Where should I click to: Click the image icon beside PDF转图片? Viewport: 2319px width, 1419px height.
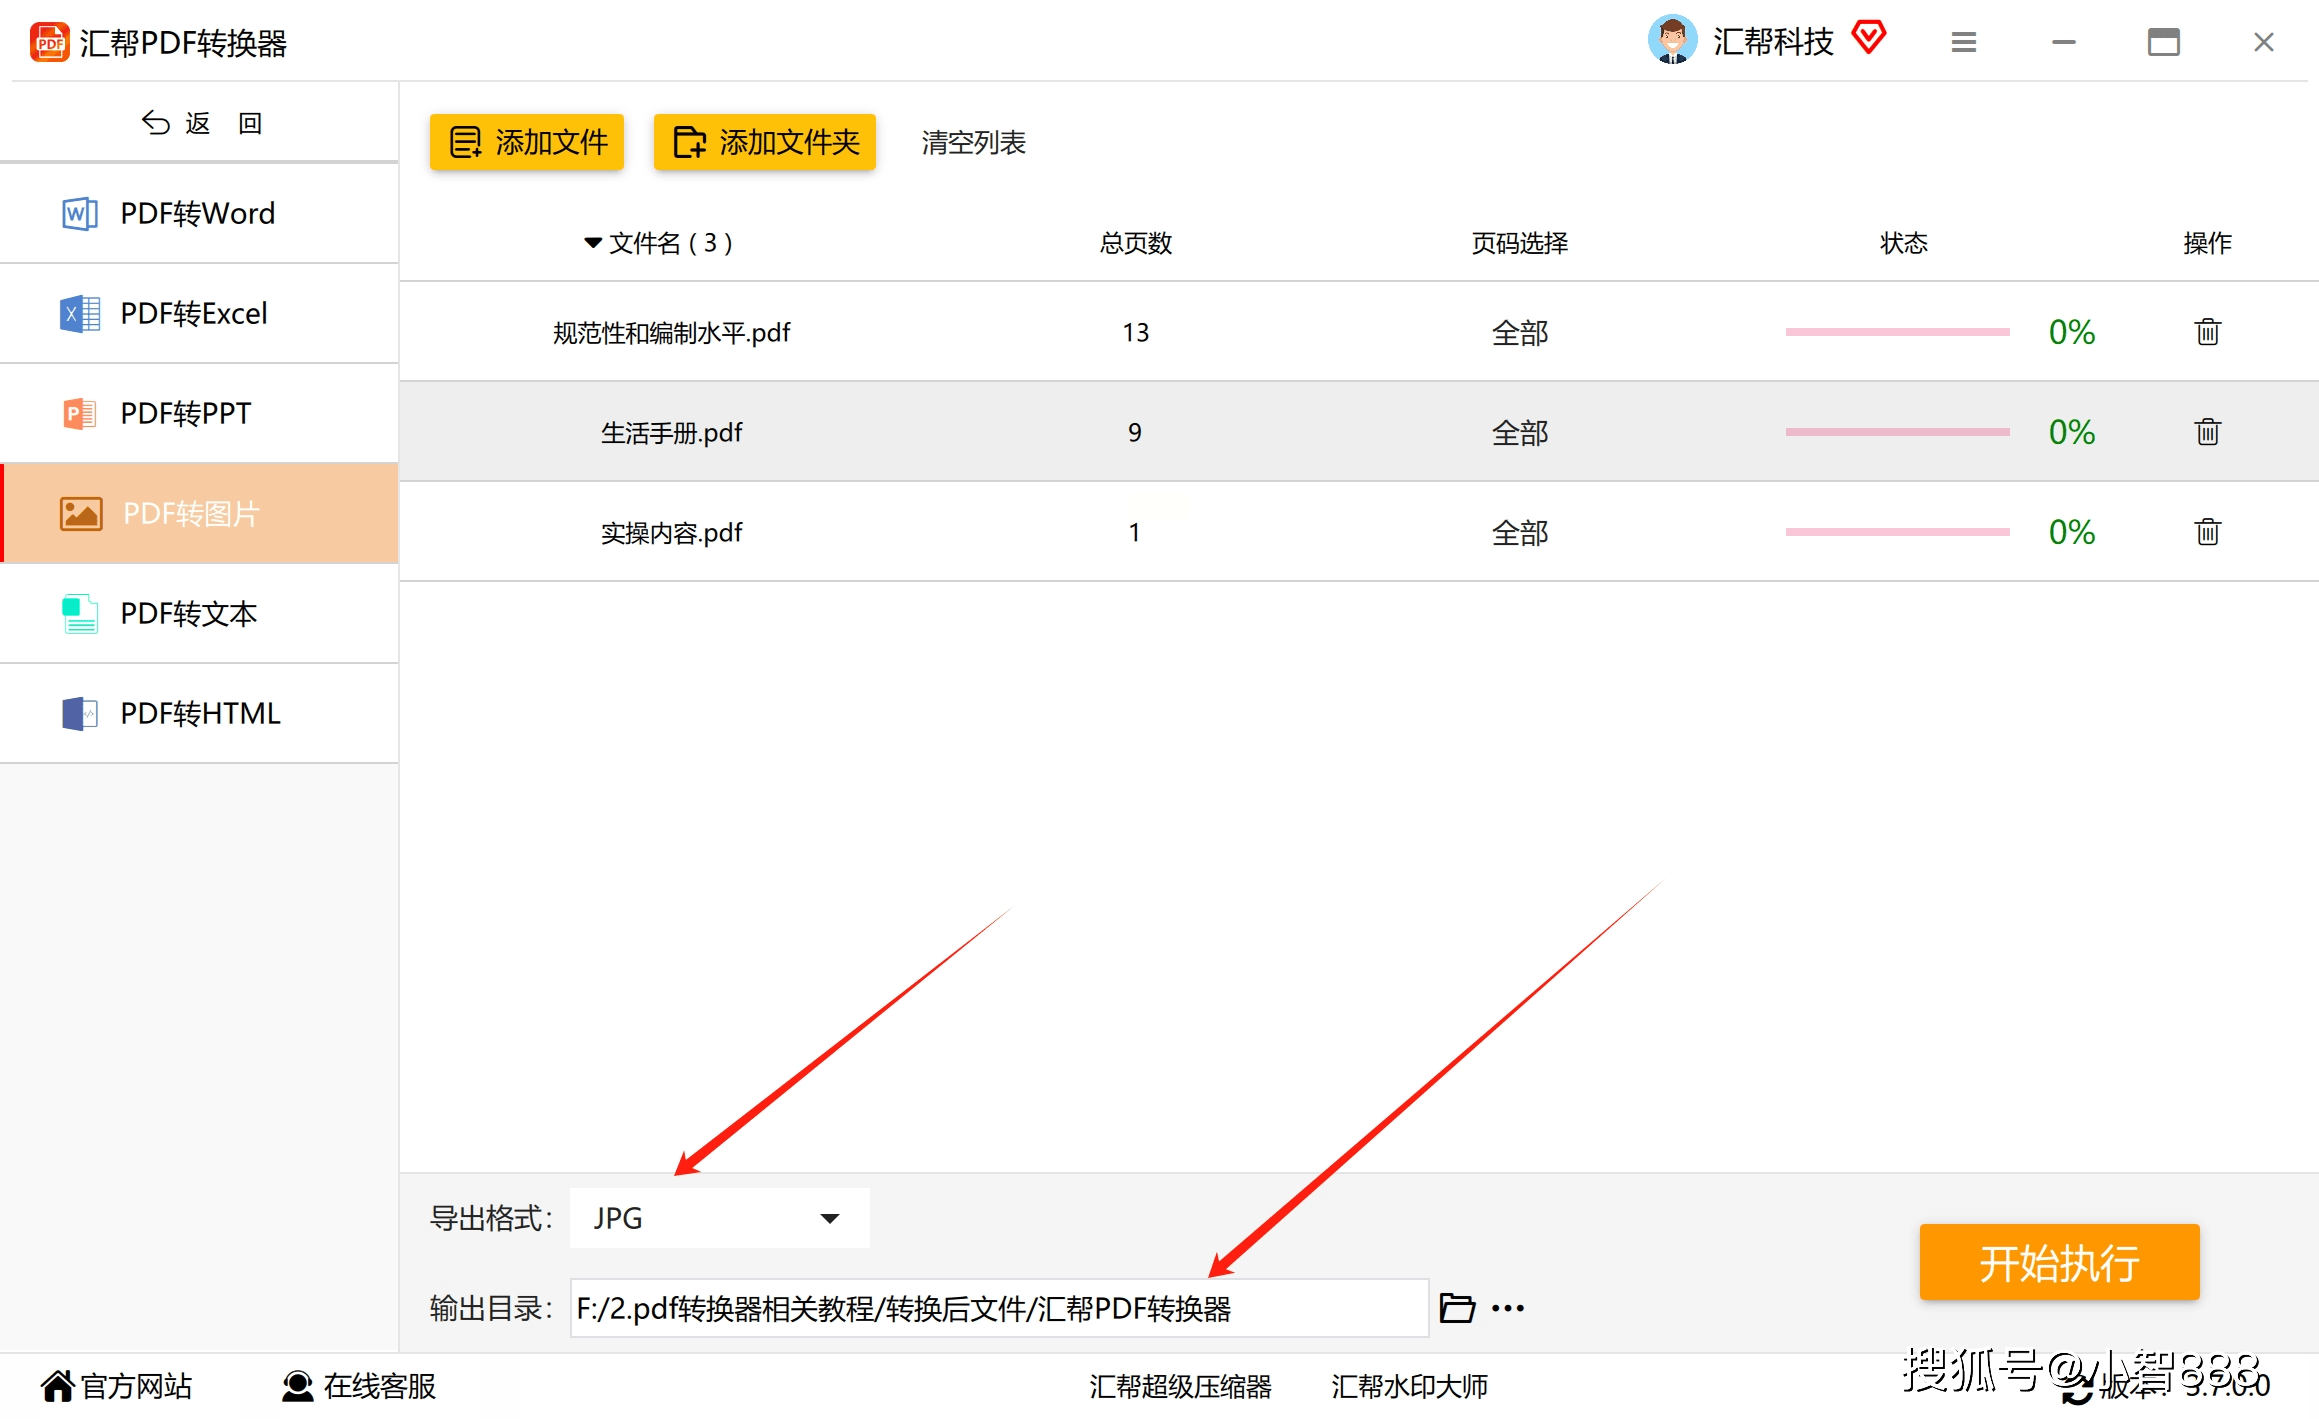81,513
